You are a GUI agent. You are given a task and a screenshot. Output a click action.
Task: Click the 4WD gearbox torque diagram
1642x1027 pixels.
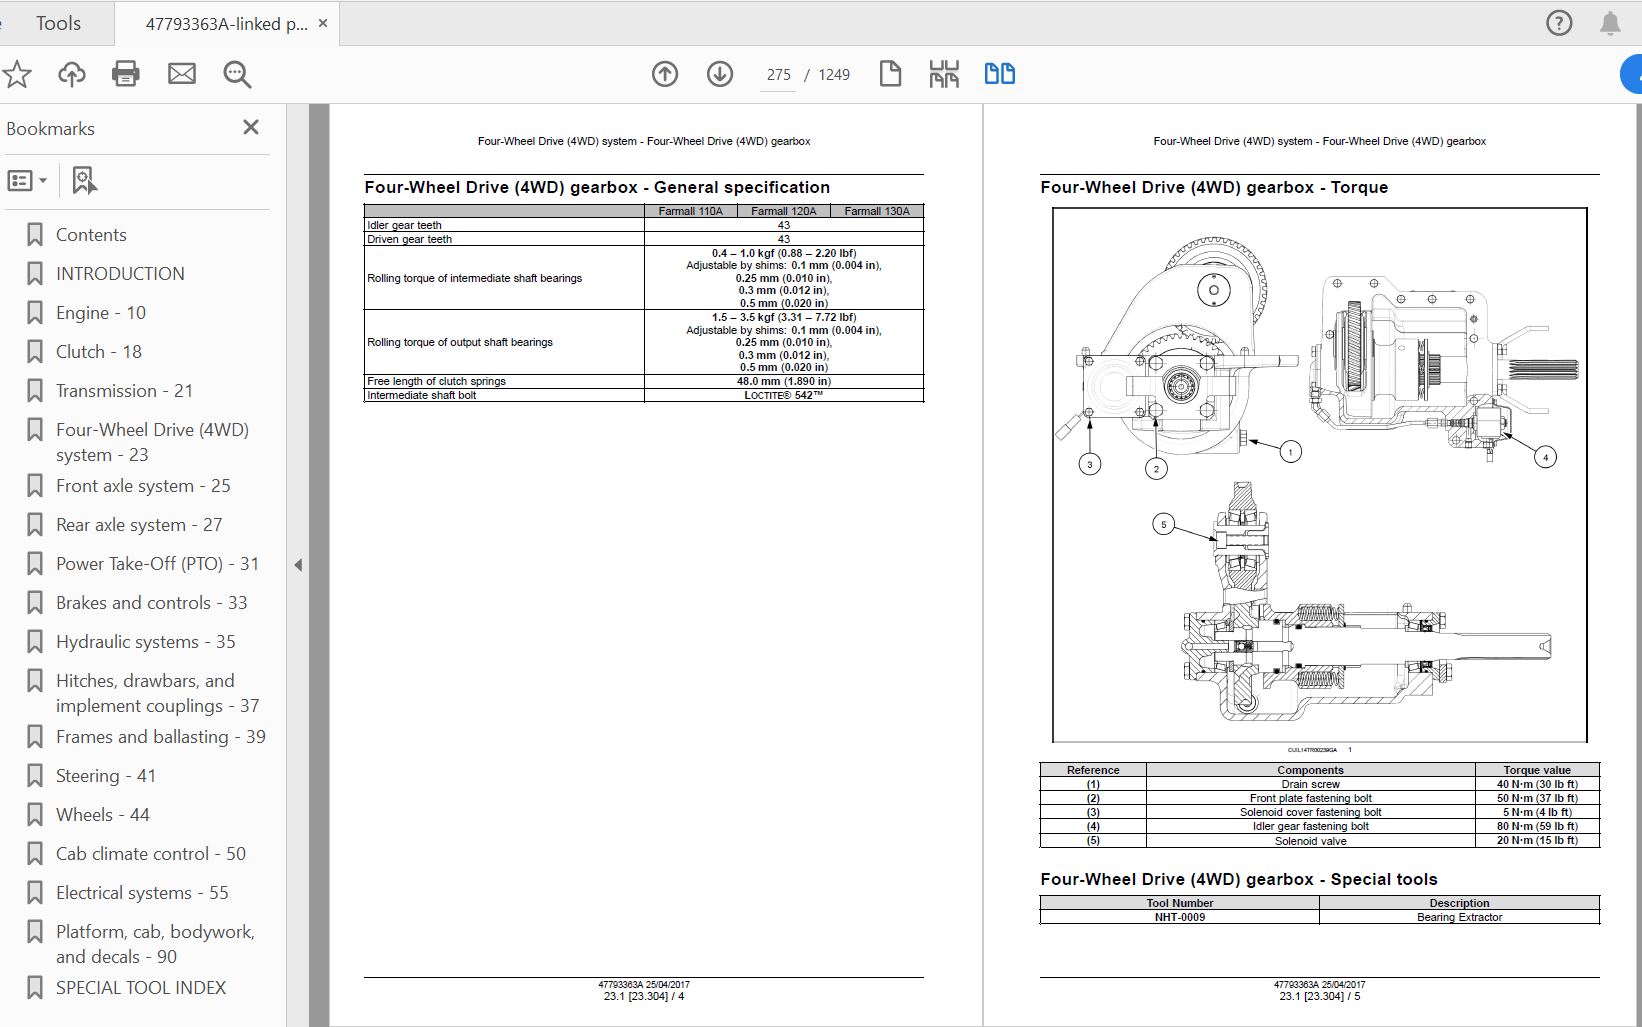pyautogui.click(x=1319, y=475)
